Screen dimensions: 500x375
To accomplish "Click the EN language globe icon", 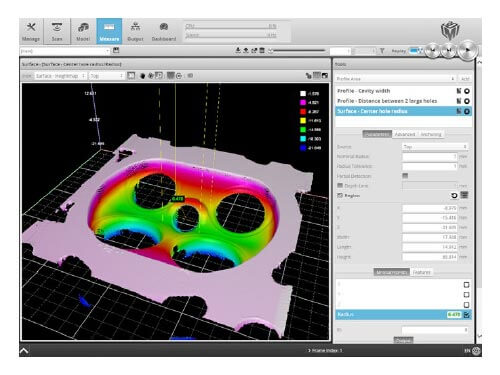I will click(x=476, y=350).
